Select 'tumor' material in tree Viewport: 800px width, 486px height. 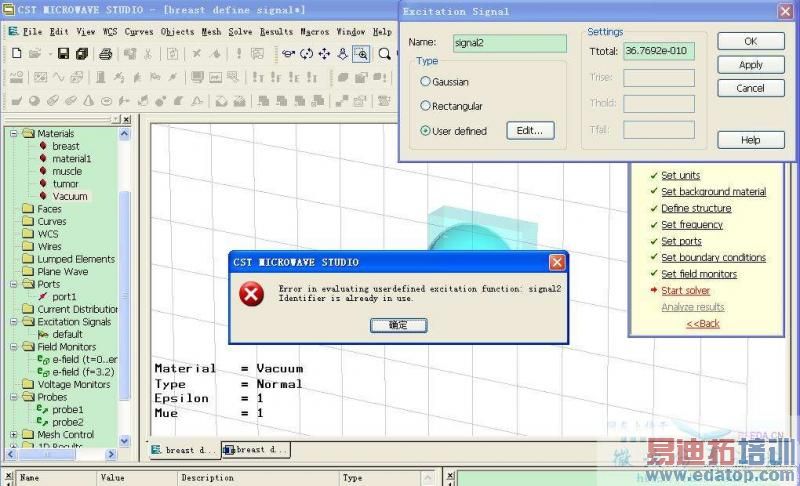[x=65, y=184]
